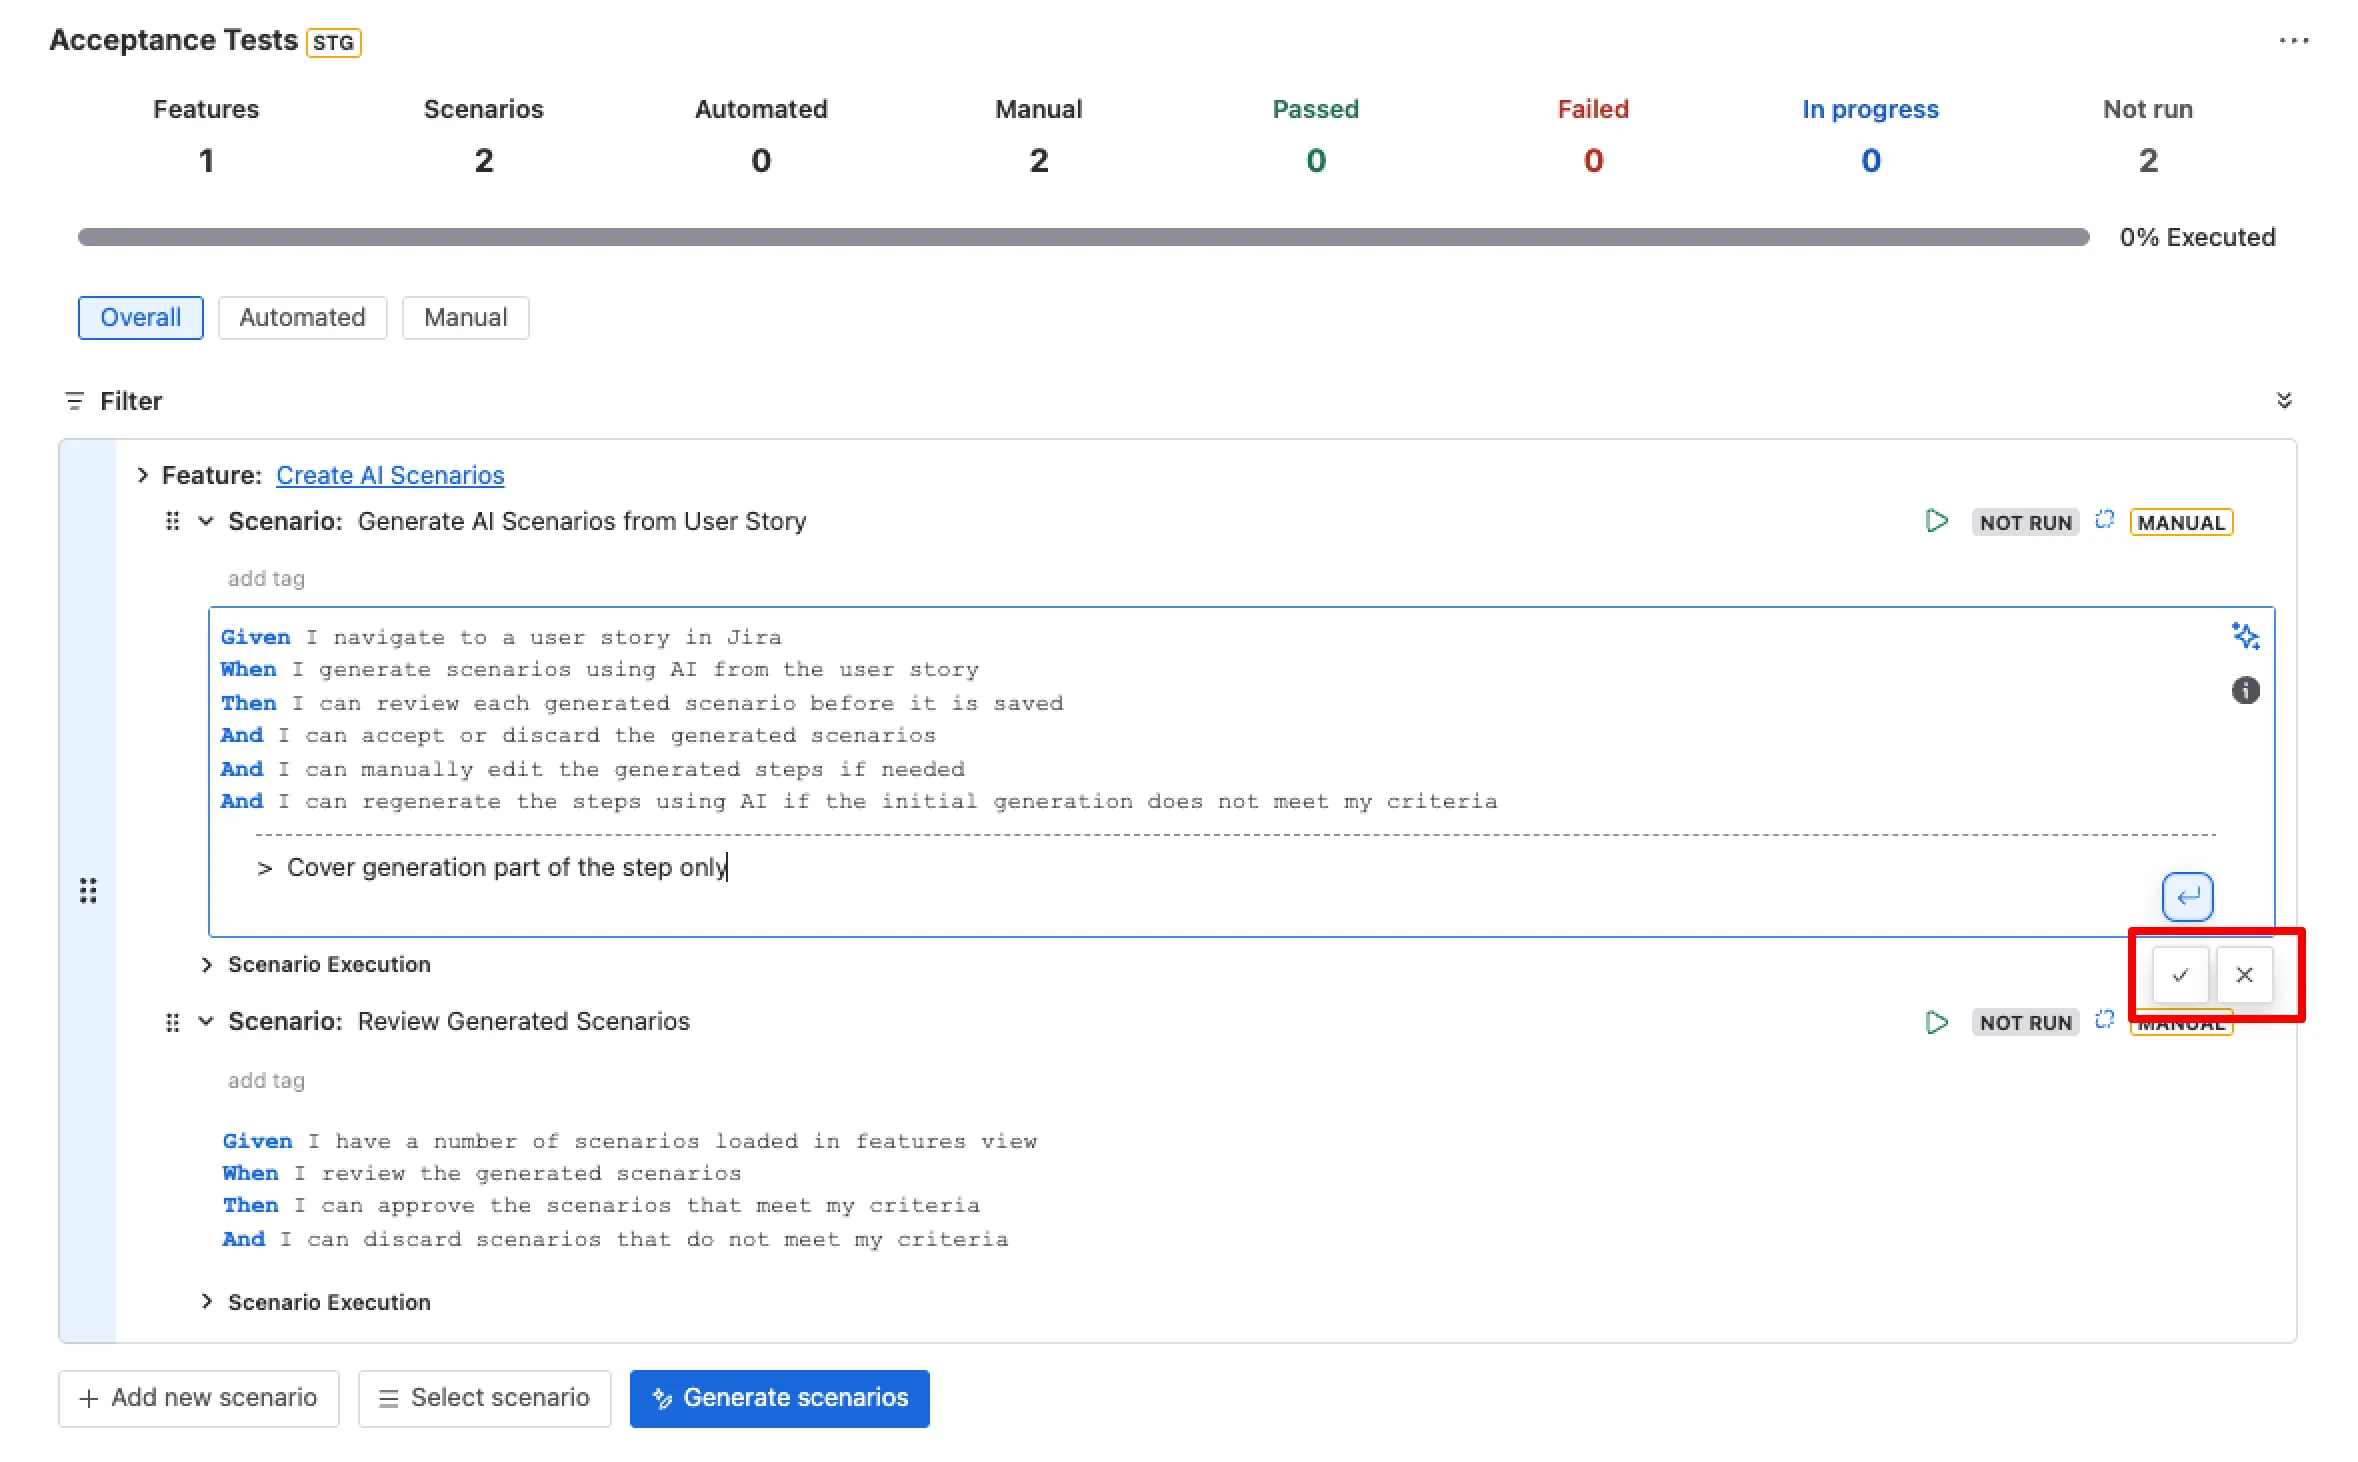Expand Scenario Execution under Review Generated Scenarios
This screenshot has width=2358, height=1462.
click(206, 1301)
